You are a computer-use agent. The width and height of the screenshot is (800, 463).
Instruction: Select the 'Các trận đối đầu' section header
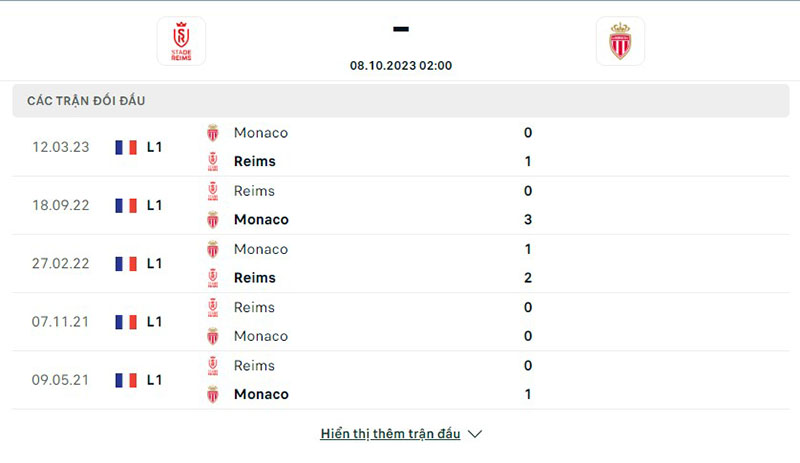(86, 101)
